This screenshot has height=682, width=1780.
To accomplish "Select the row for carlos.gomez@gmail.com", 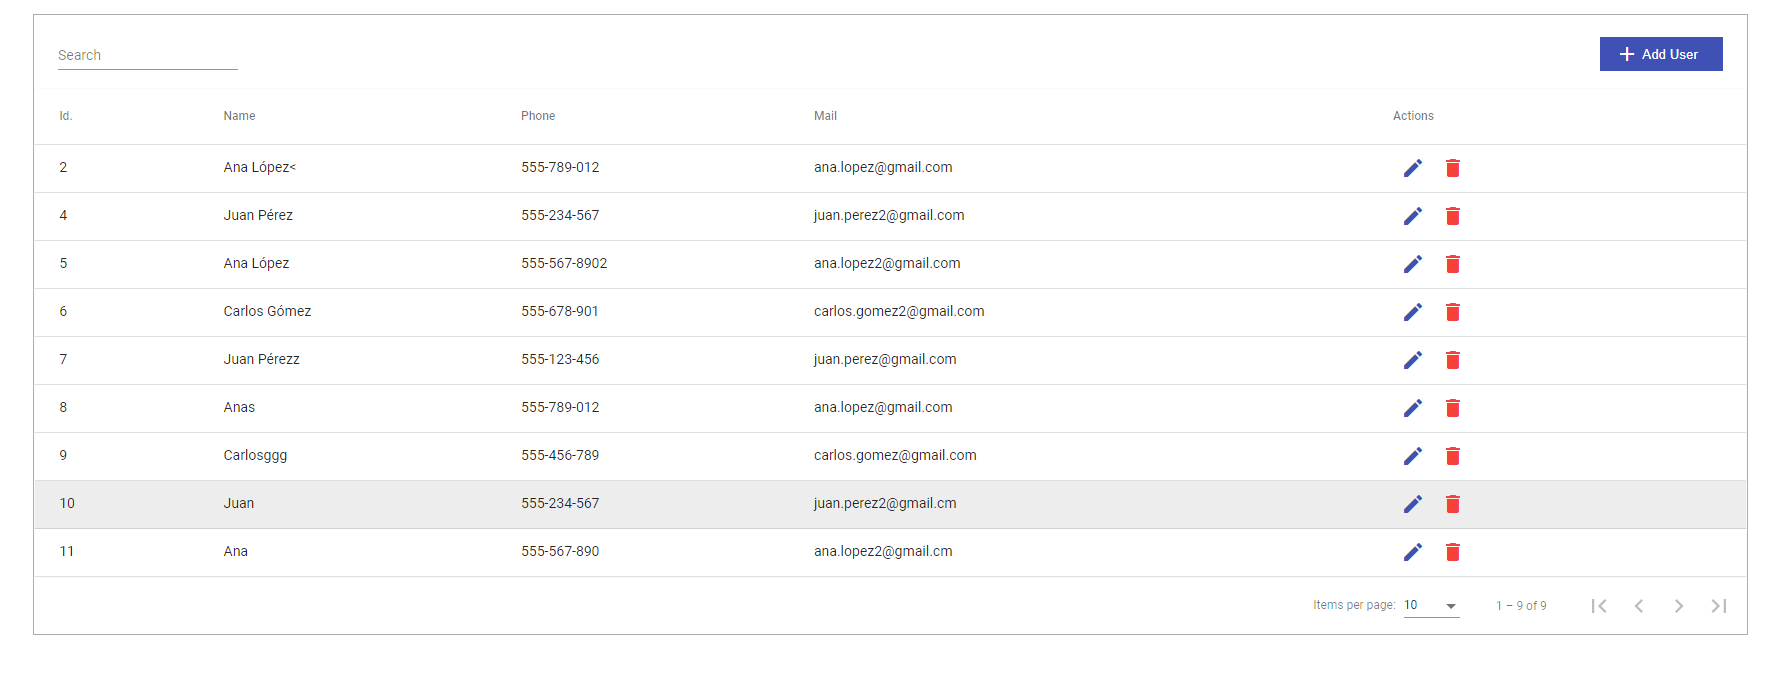I will pyautogui.click(x=890, y=456).
